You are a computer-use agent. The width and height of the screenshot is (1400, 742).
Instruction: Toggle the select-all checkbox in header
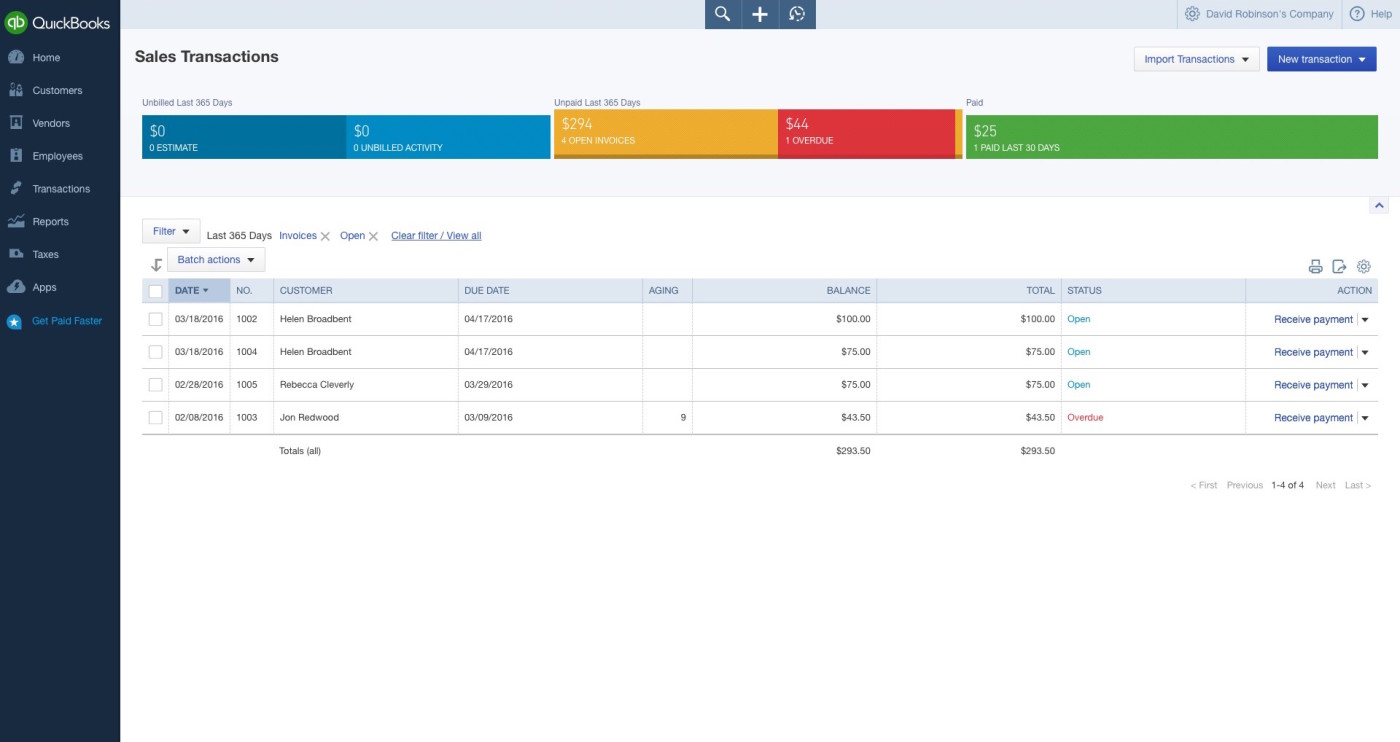coord(155,291)
